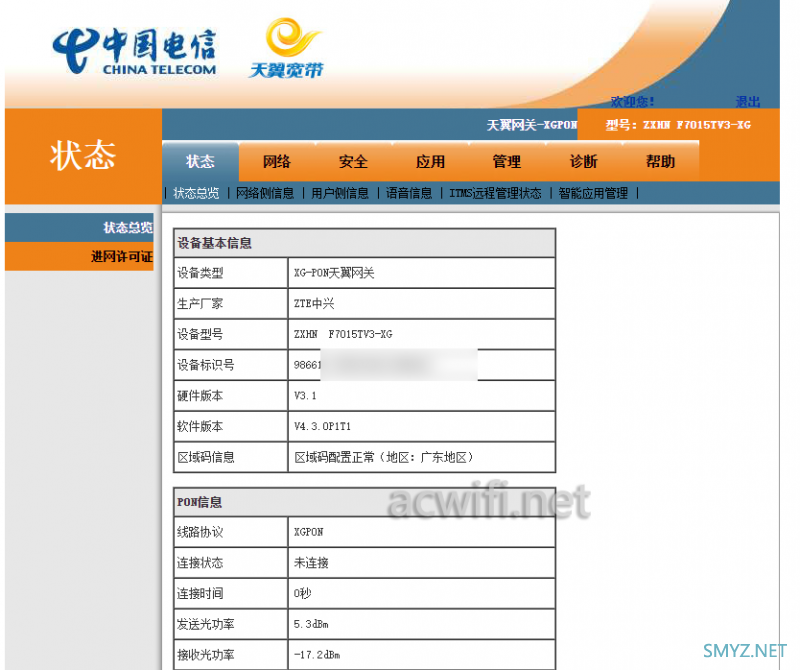Click the 连接时间 label cell

point(231,593)
